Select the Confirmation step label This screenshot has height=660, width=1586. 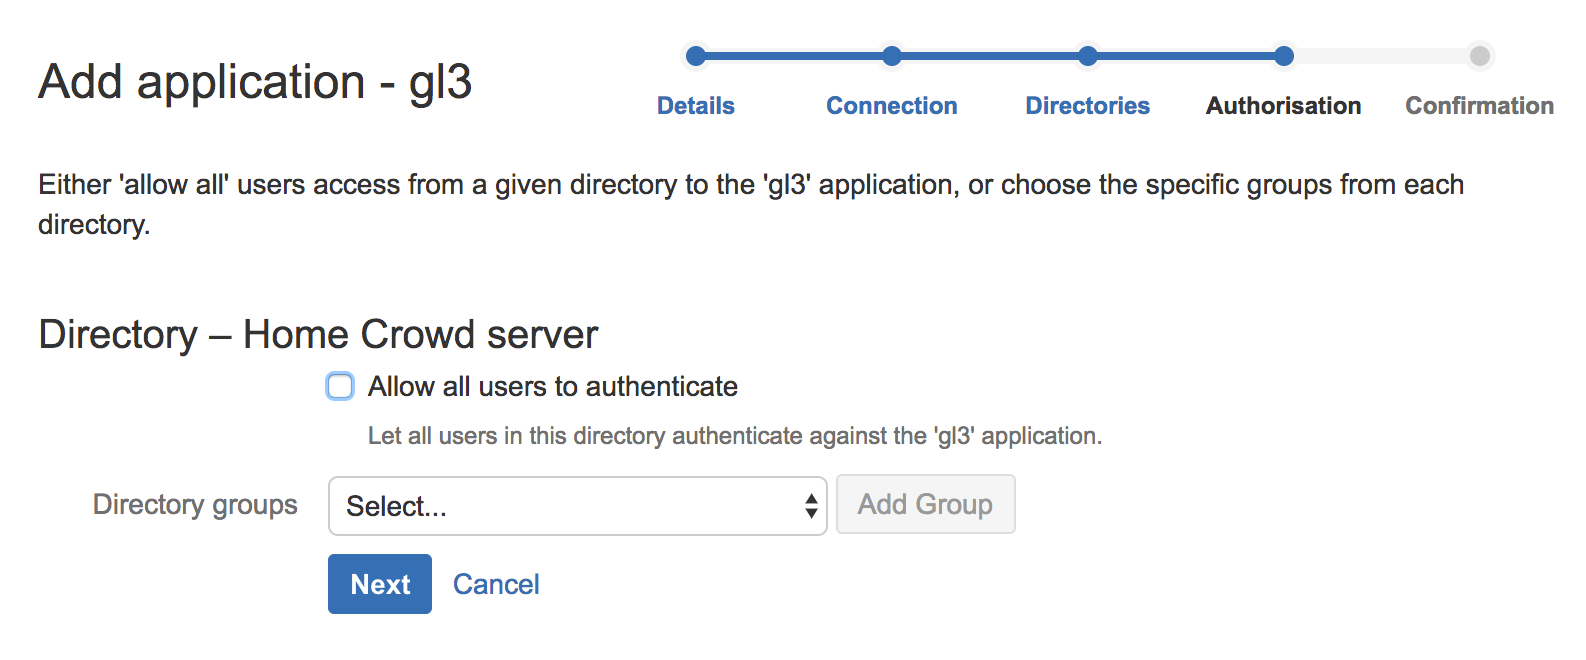pos(1480,106)
